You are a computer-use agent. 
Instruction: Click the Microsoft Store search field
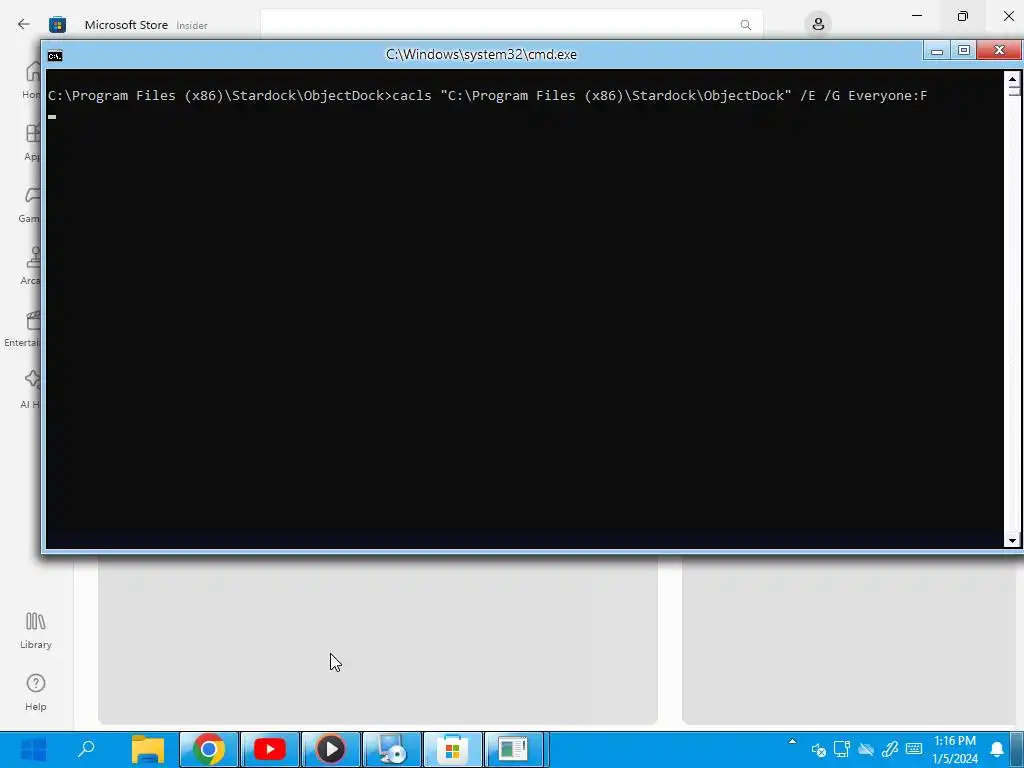[x=511, y=25]
